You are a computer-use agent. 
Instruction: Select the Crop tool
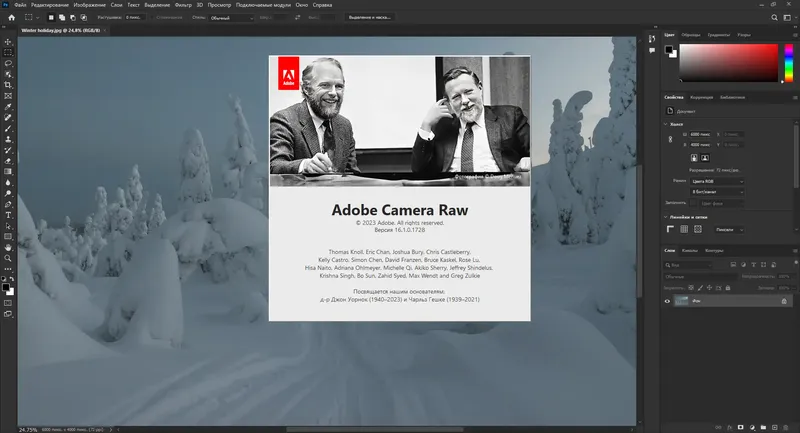click(8, 85)
